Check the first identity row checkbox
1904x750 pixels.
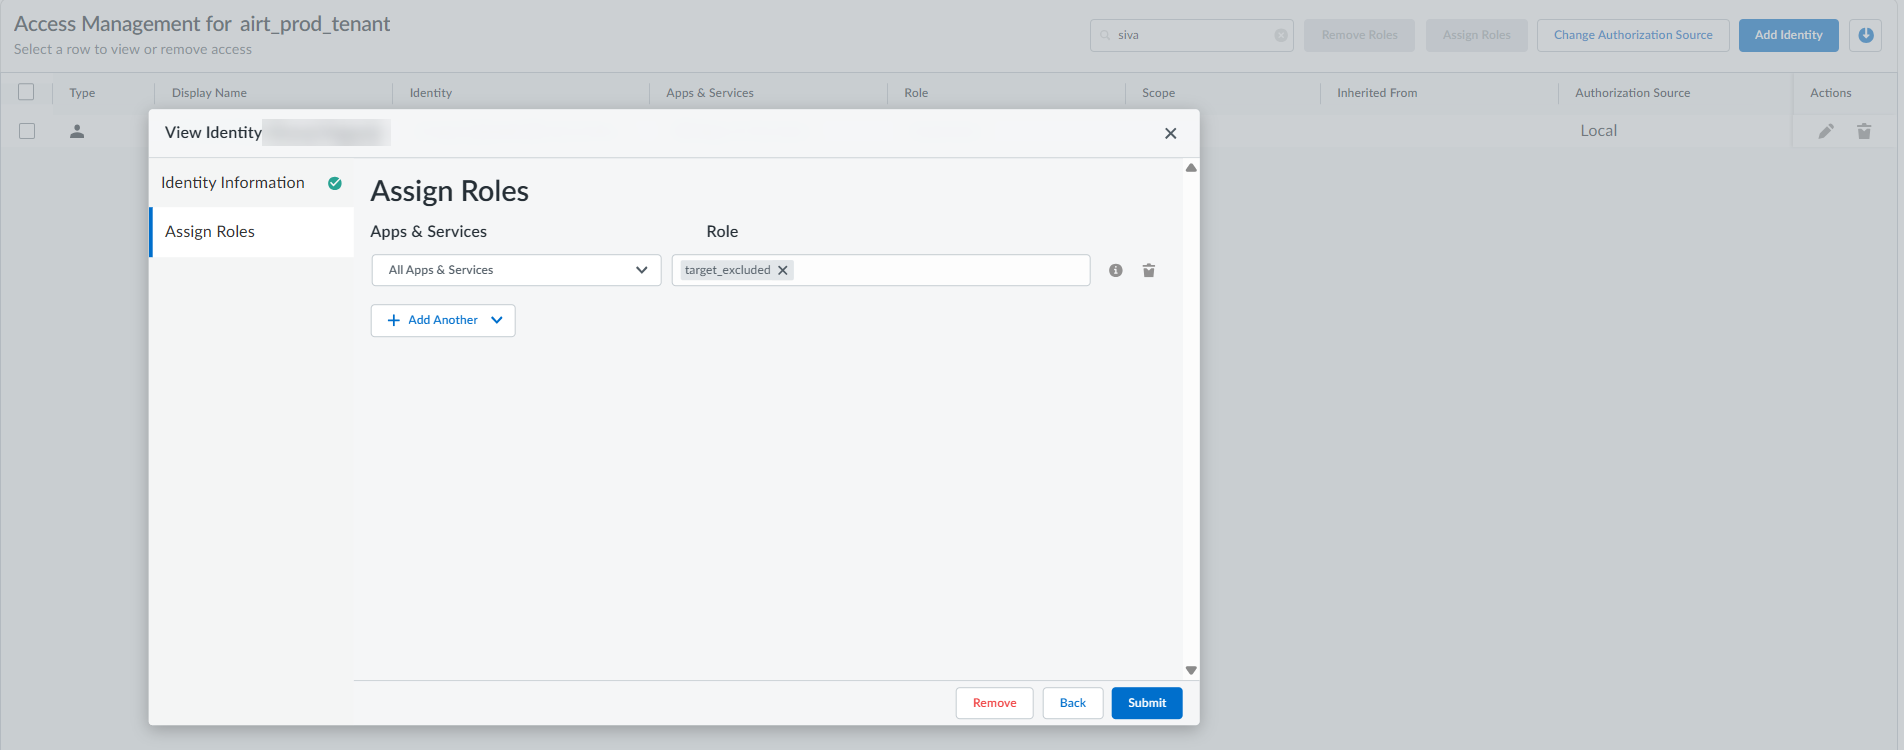coord(27,131)
